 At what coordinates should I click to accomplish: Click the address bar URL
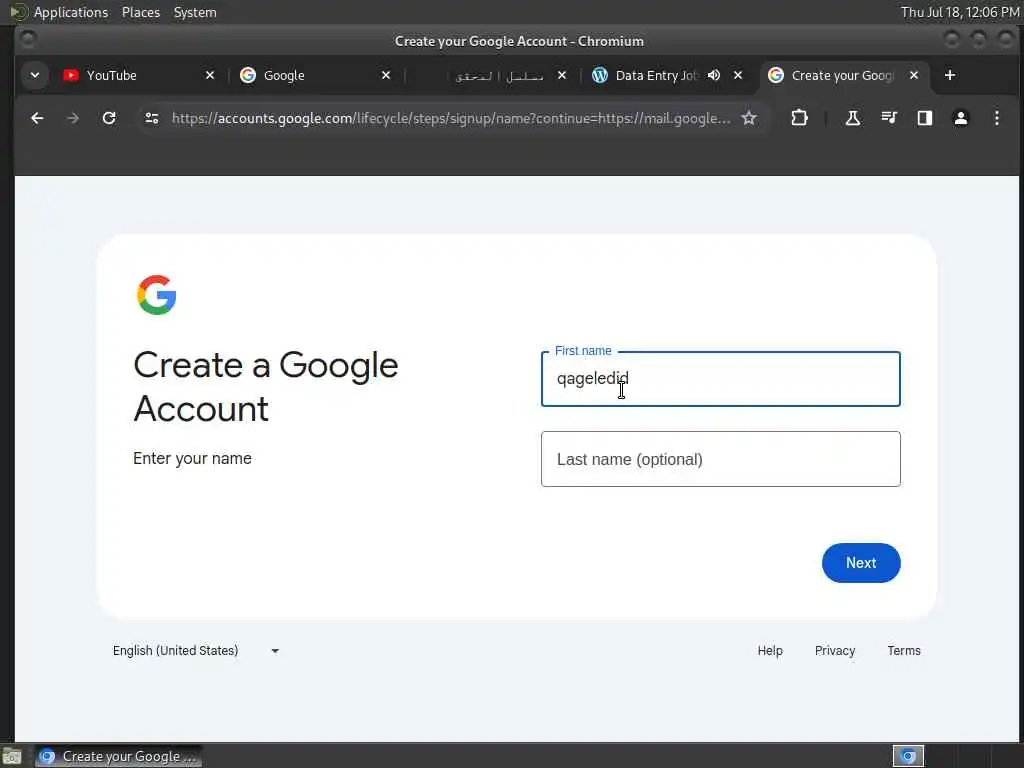pos(451,118)
